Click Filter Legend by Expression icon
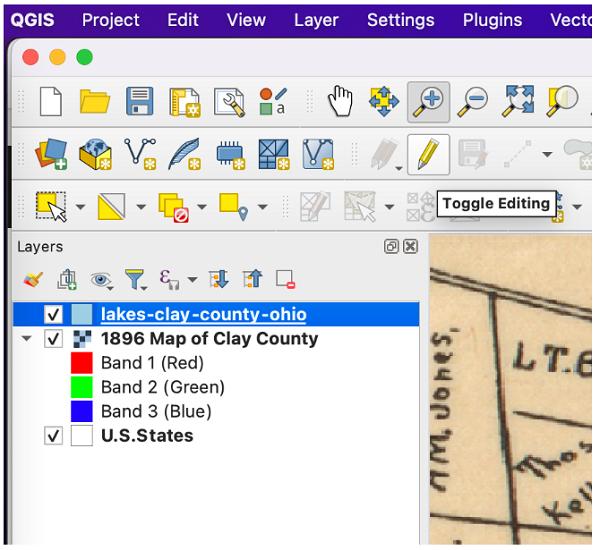 (169, 280)
